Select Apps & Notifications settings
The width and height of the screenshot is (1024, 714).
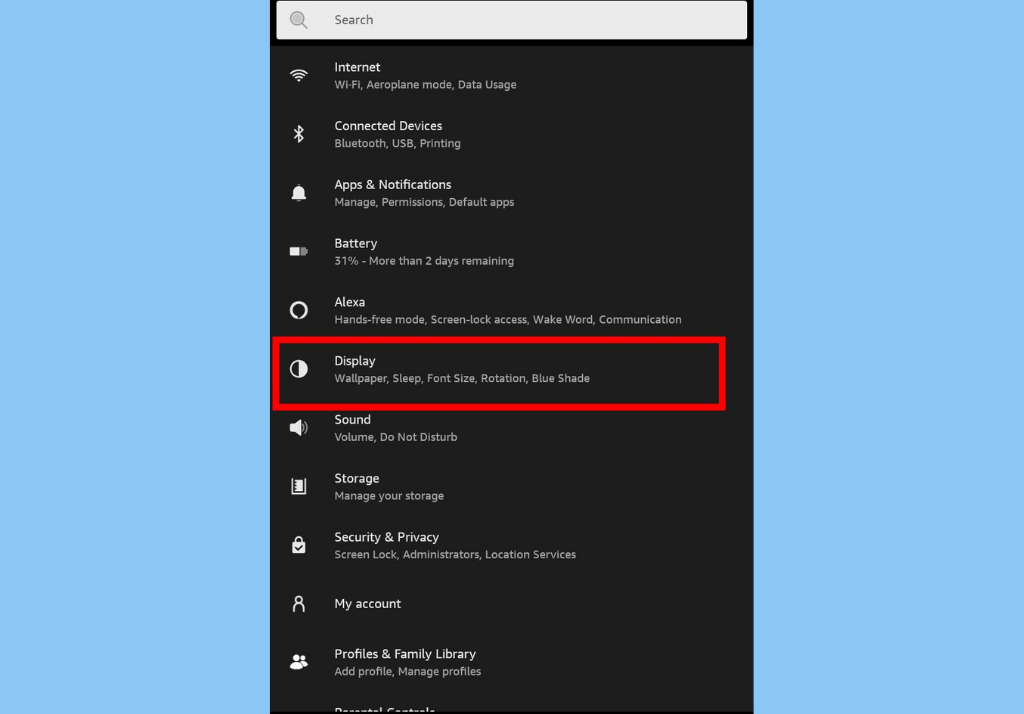(x=392, y=185)
